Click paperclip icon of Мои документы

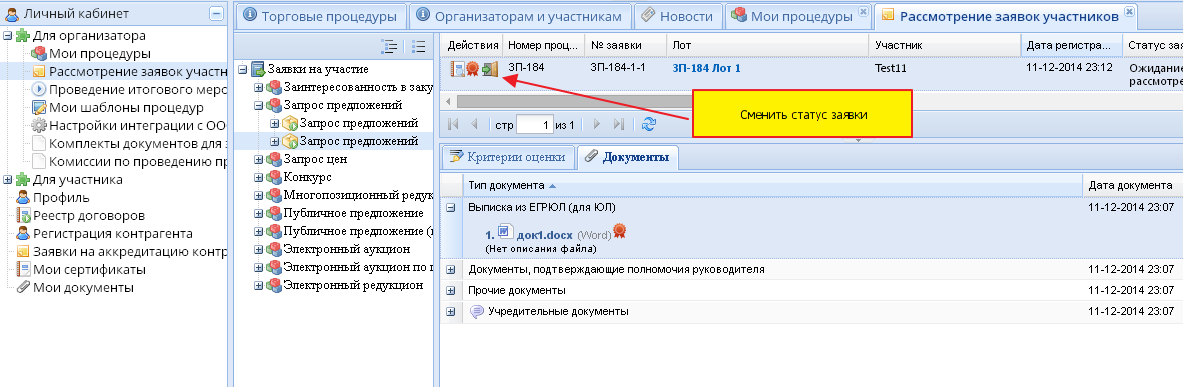click(x=23, y=287)
